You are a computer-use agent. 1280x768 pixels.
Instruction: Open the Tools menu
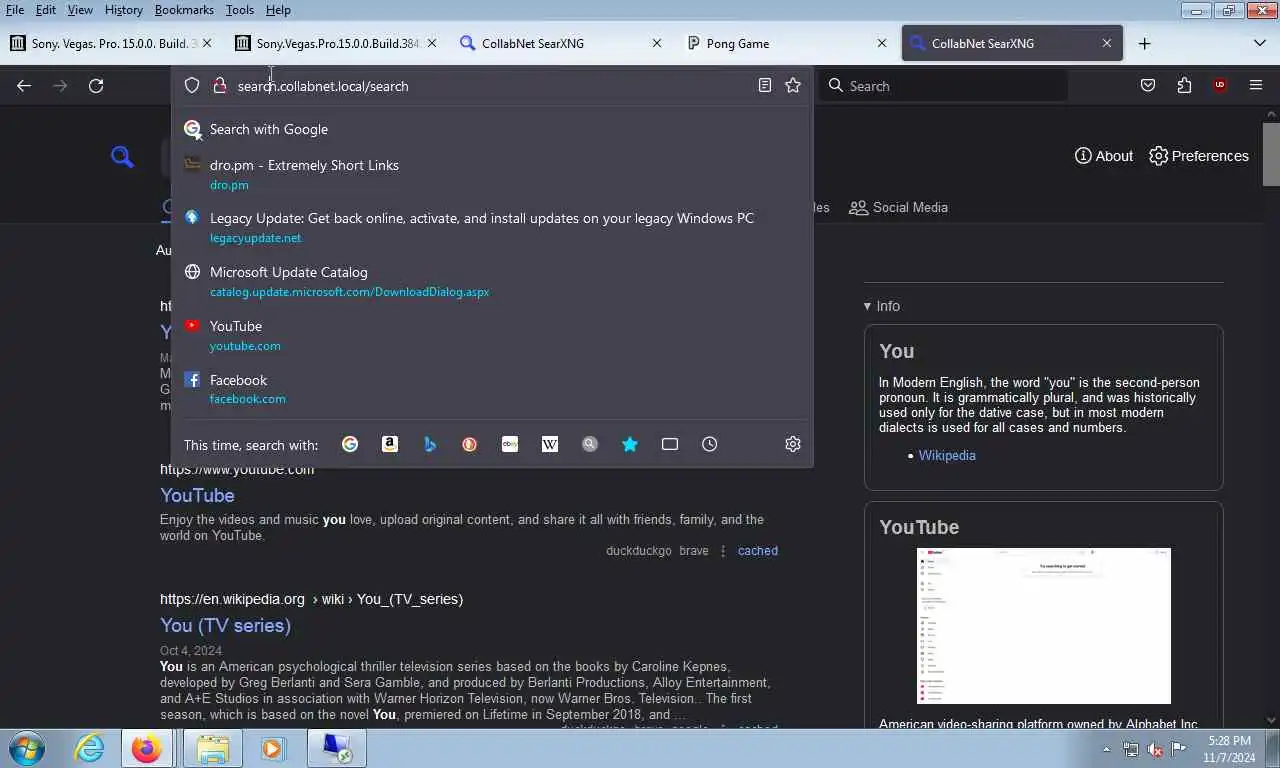[240, 10]
